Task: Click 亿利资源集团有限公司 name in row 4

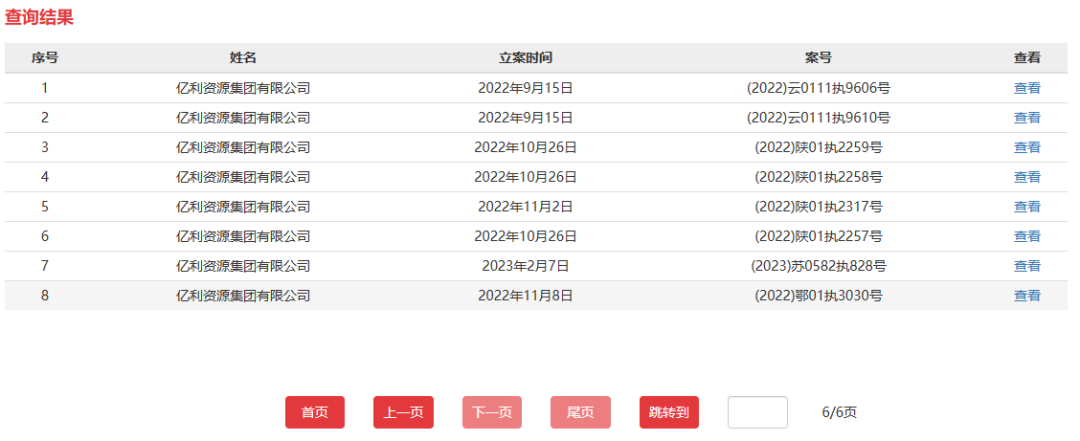Action: [x=243, y=177]
